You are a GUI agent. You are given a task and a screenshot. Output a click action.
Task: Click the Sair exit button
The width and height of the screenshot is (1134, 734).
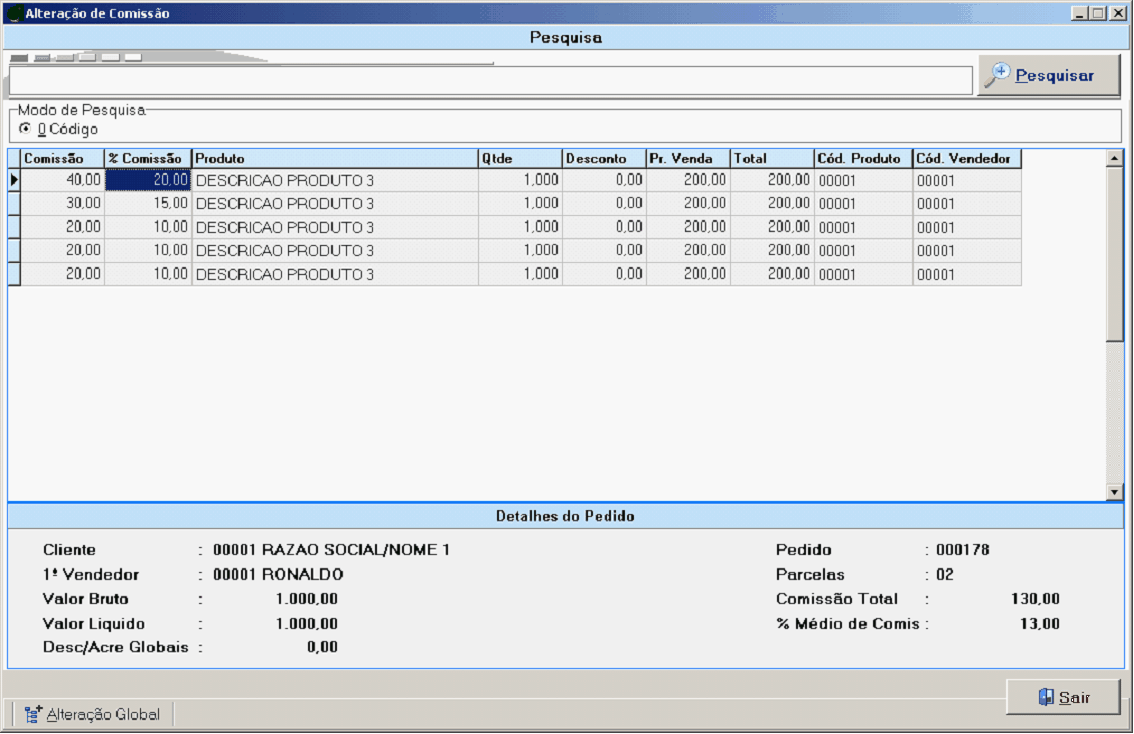pyautogui.click(x=1063, y=698)
